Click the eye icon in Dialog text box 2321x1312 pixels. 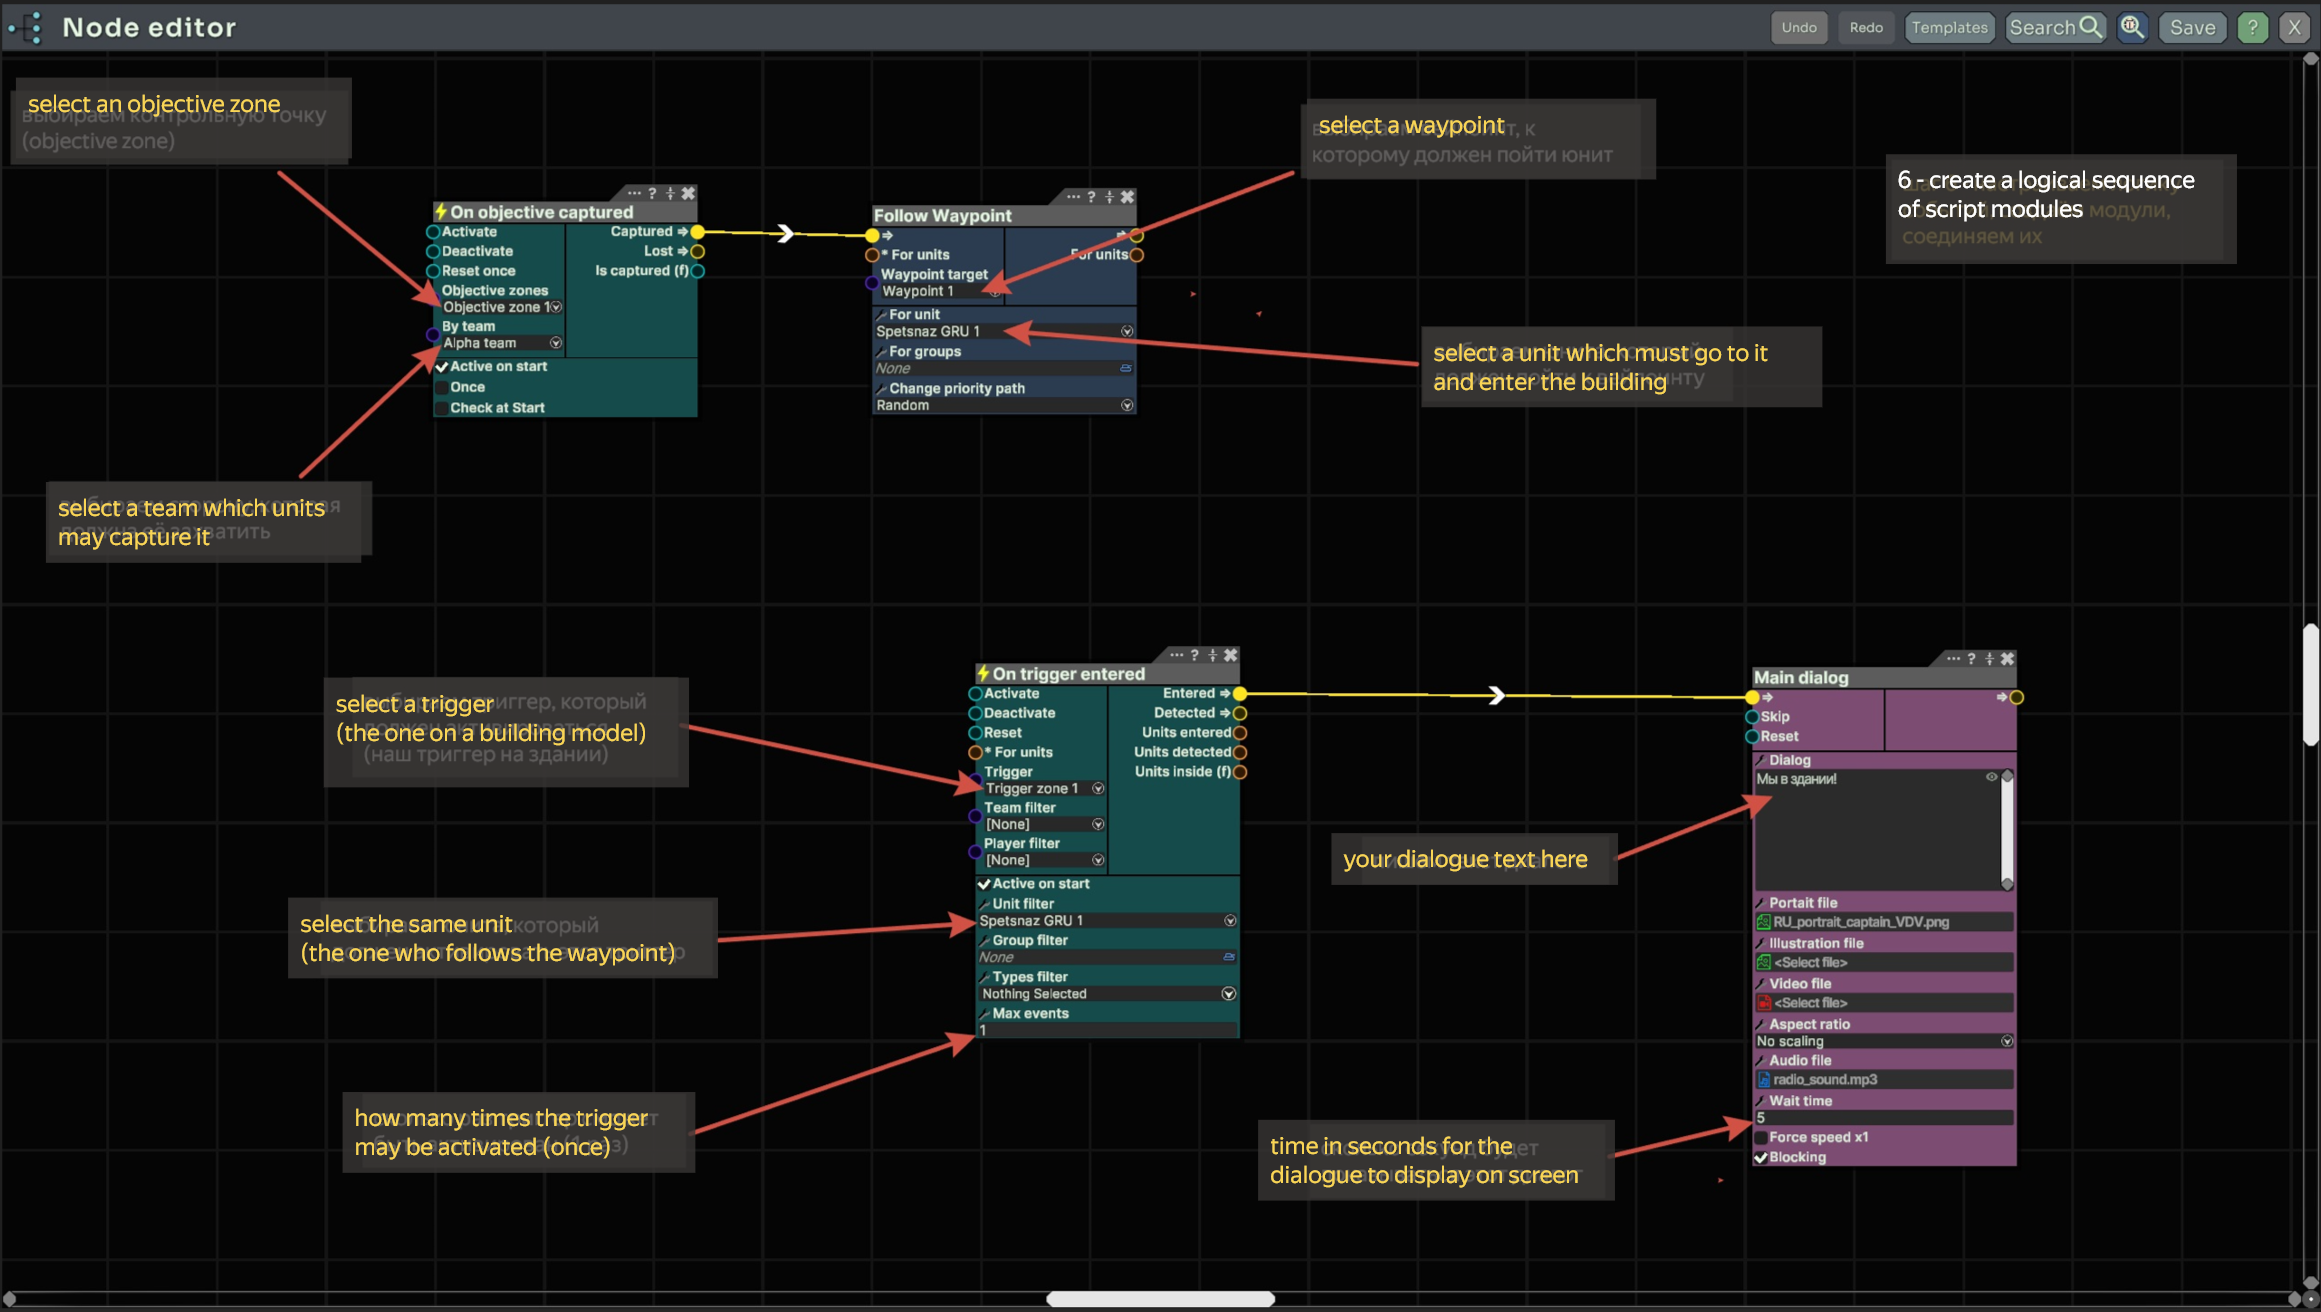tap(1991, 777)
